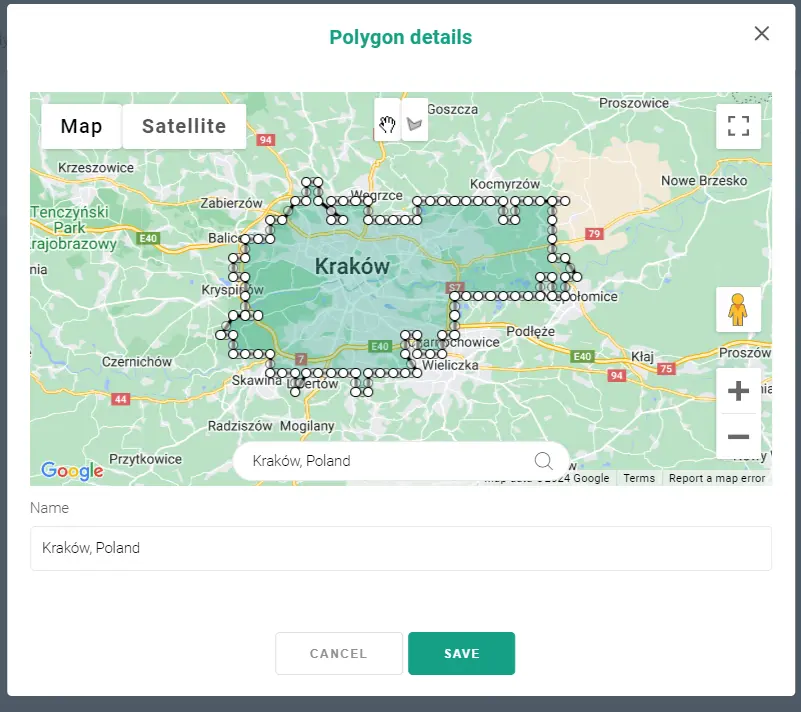Click the Nowe Brzesko map label

[x=704, y=181]
